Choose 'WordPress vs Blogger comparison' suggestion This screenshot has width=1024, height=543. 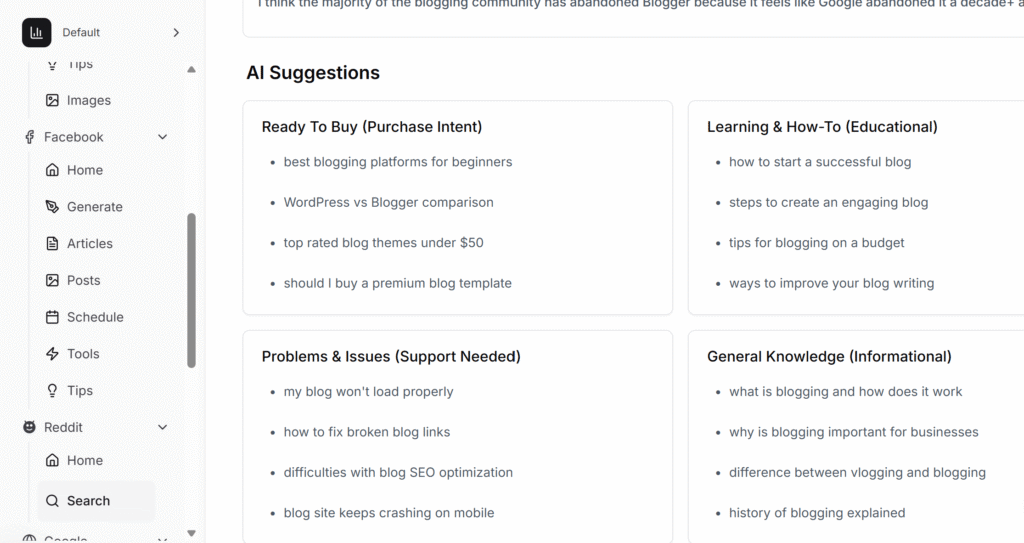[388, 202]
